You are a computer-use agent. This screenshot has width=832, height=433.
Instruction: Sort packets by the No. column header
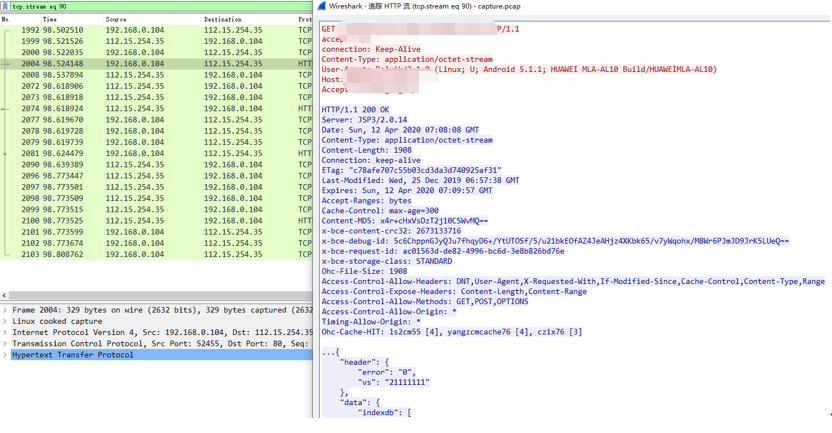[20, 19]
